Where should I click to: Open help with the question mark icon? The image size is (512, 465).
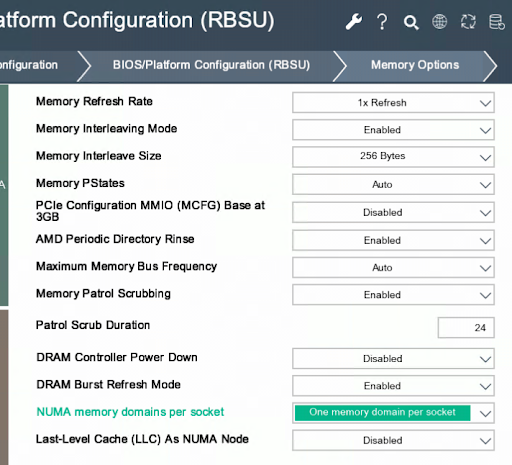coord(382,22)
